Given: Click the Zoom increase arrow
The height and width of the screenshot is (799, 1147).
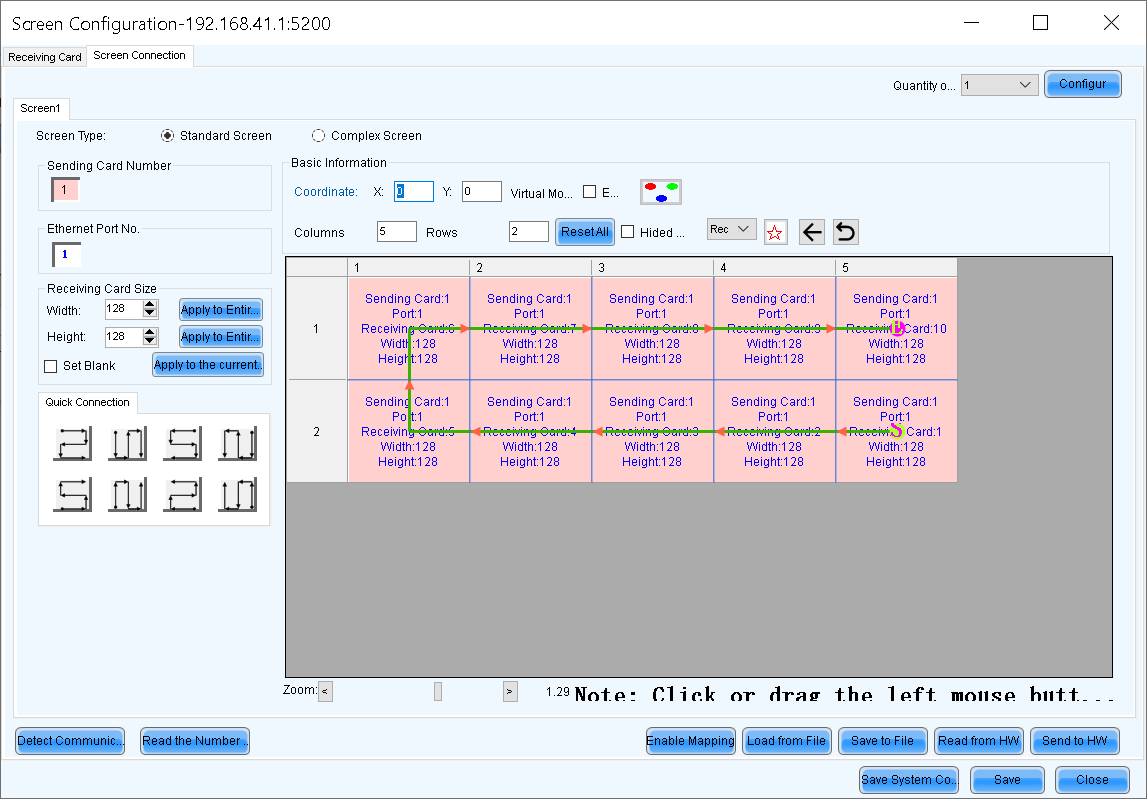Looking at the screenshot, I should point(511,691).
